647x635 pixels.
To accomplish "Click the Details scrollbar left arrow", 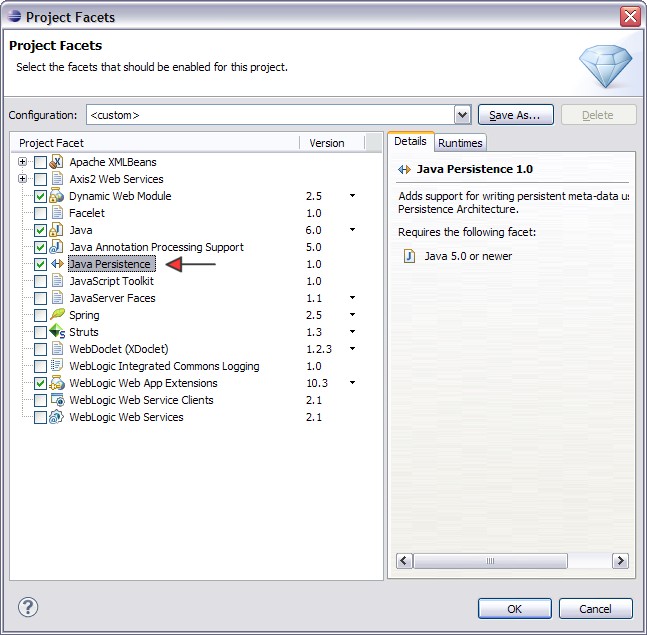I will click(404, 561).
